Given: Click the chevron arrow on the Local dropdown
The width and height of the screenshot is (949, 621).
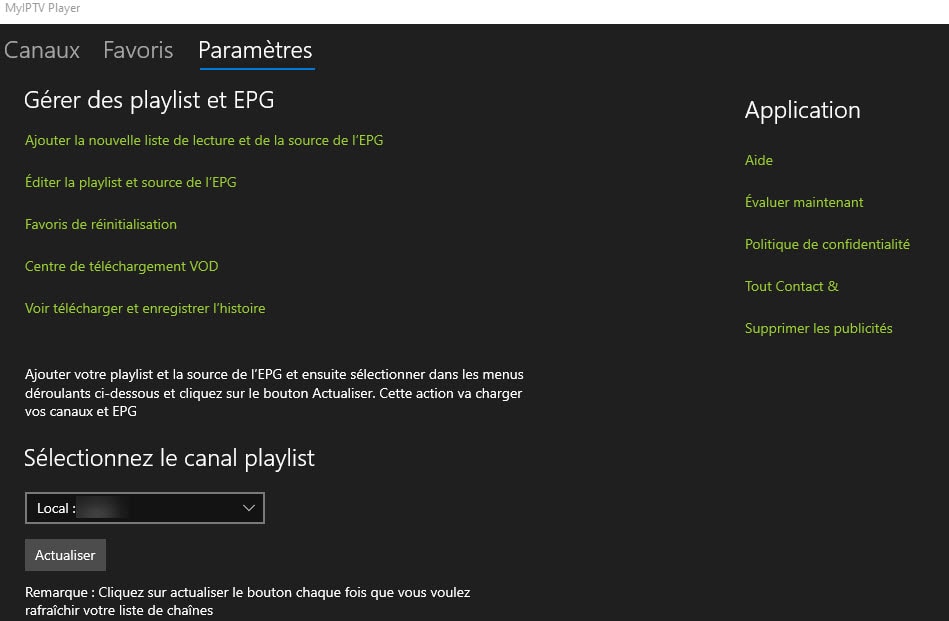Looking at the screenshot, I should (x=248, y=508).
